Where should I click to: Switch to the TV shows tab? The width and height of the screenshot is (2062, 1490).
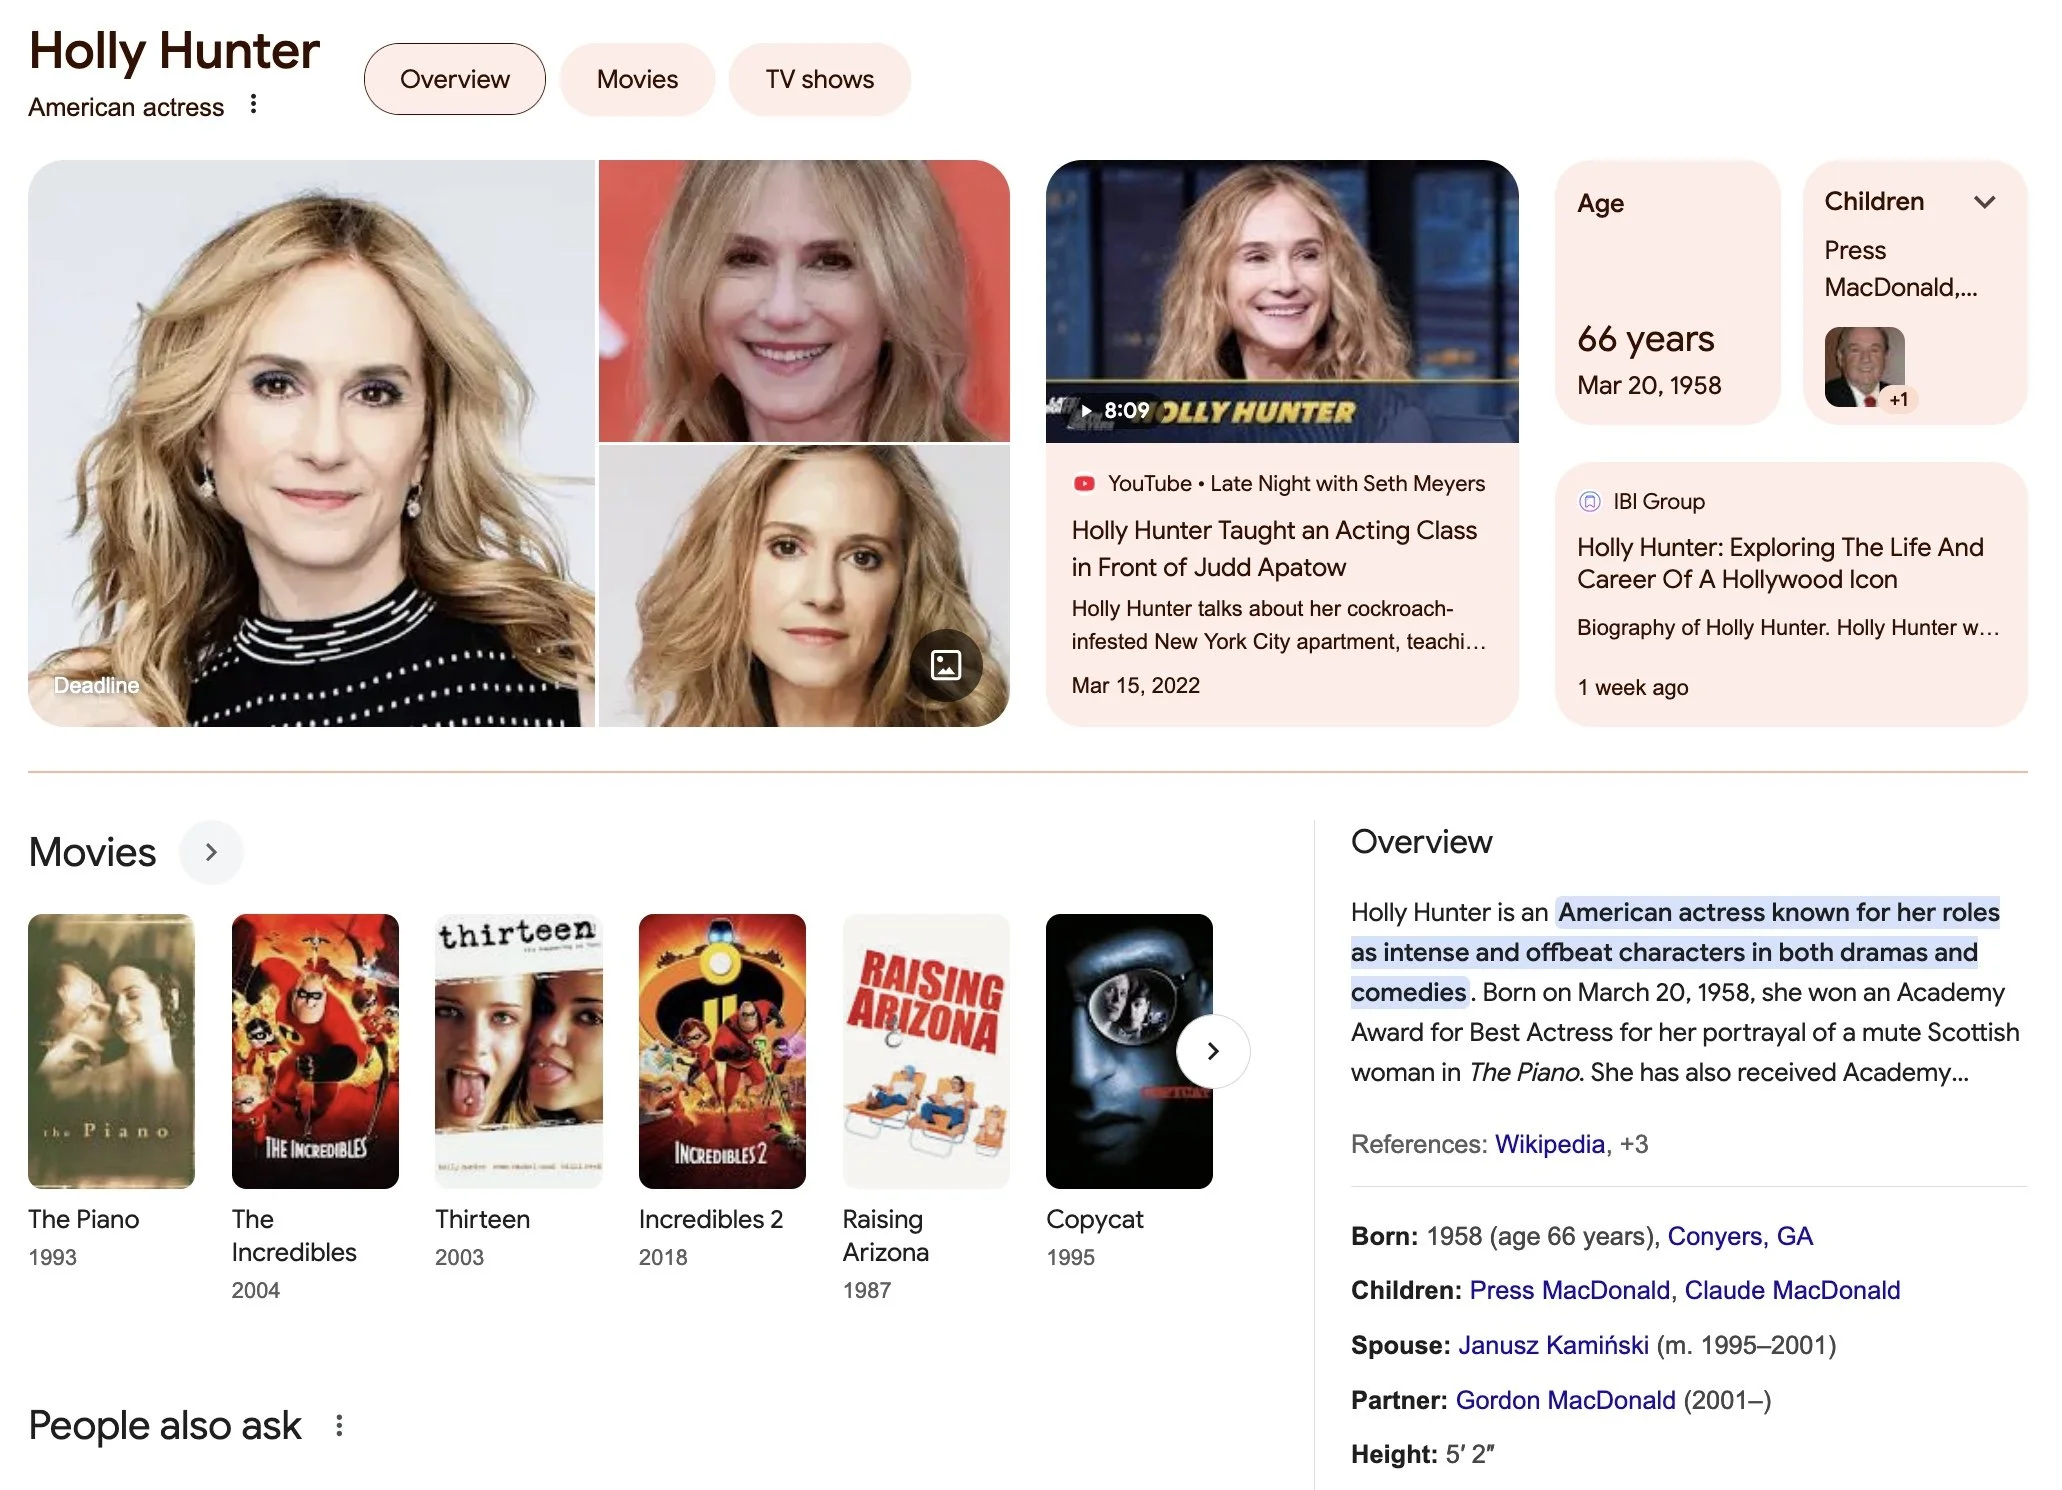(819, 79)
